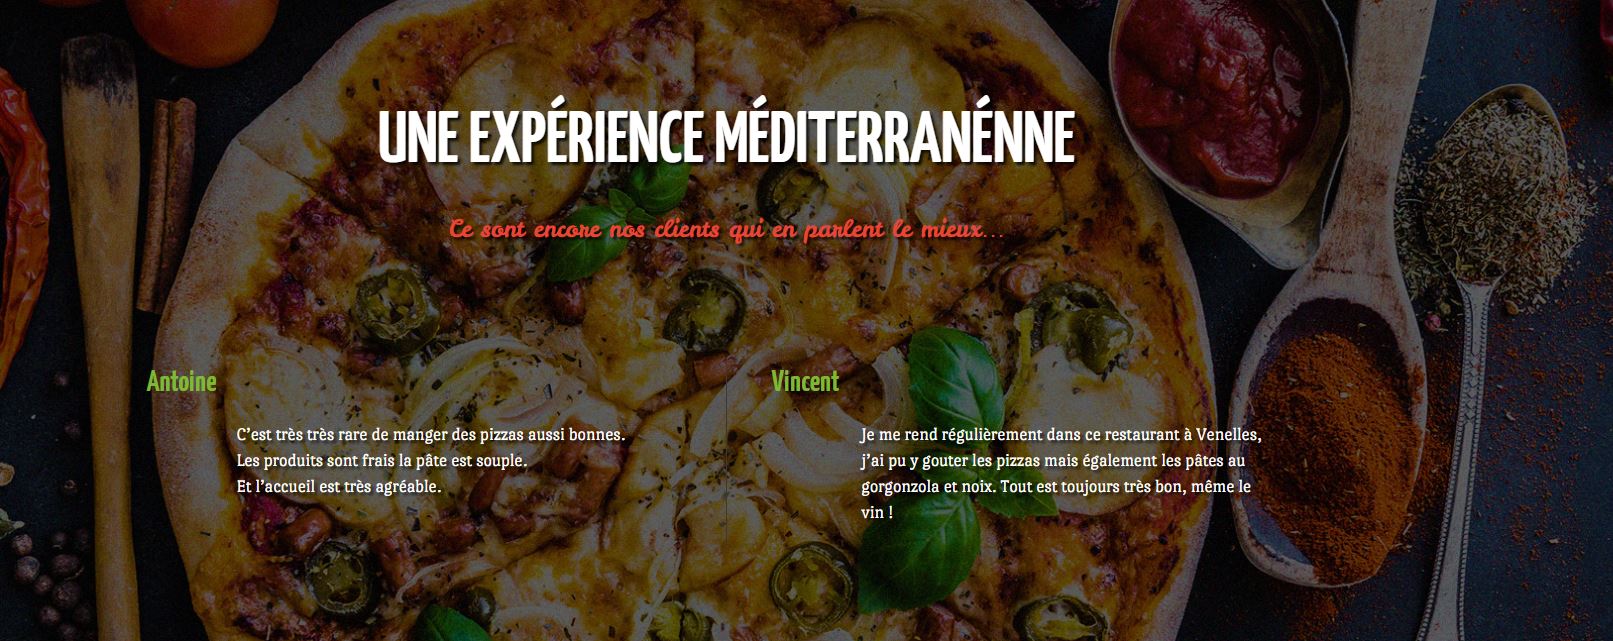Click the line "Les produits sont frais"
Image resolution: width=1613 pixels, height=641 pixels.
pos(382,461)
